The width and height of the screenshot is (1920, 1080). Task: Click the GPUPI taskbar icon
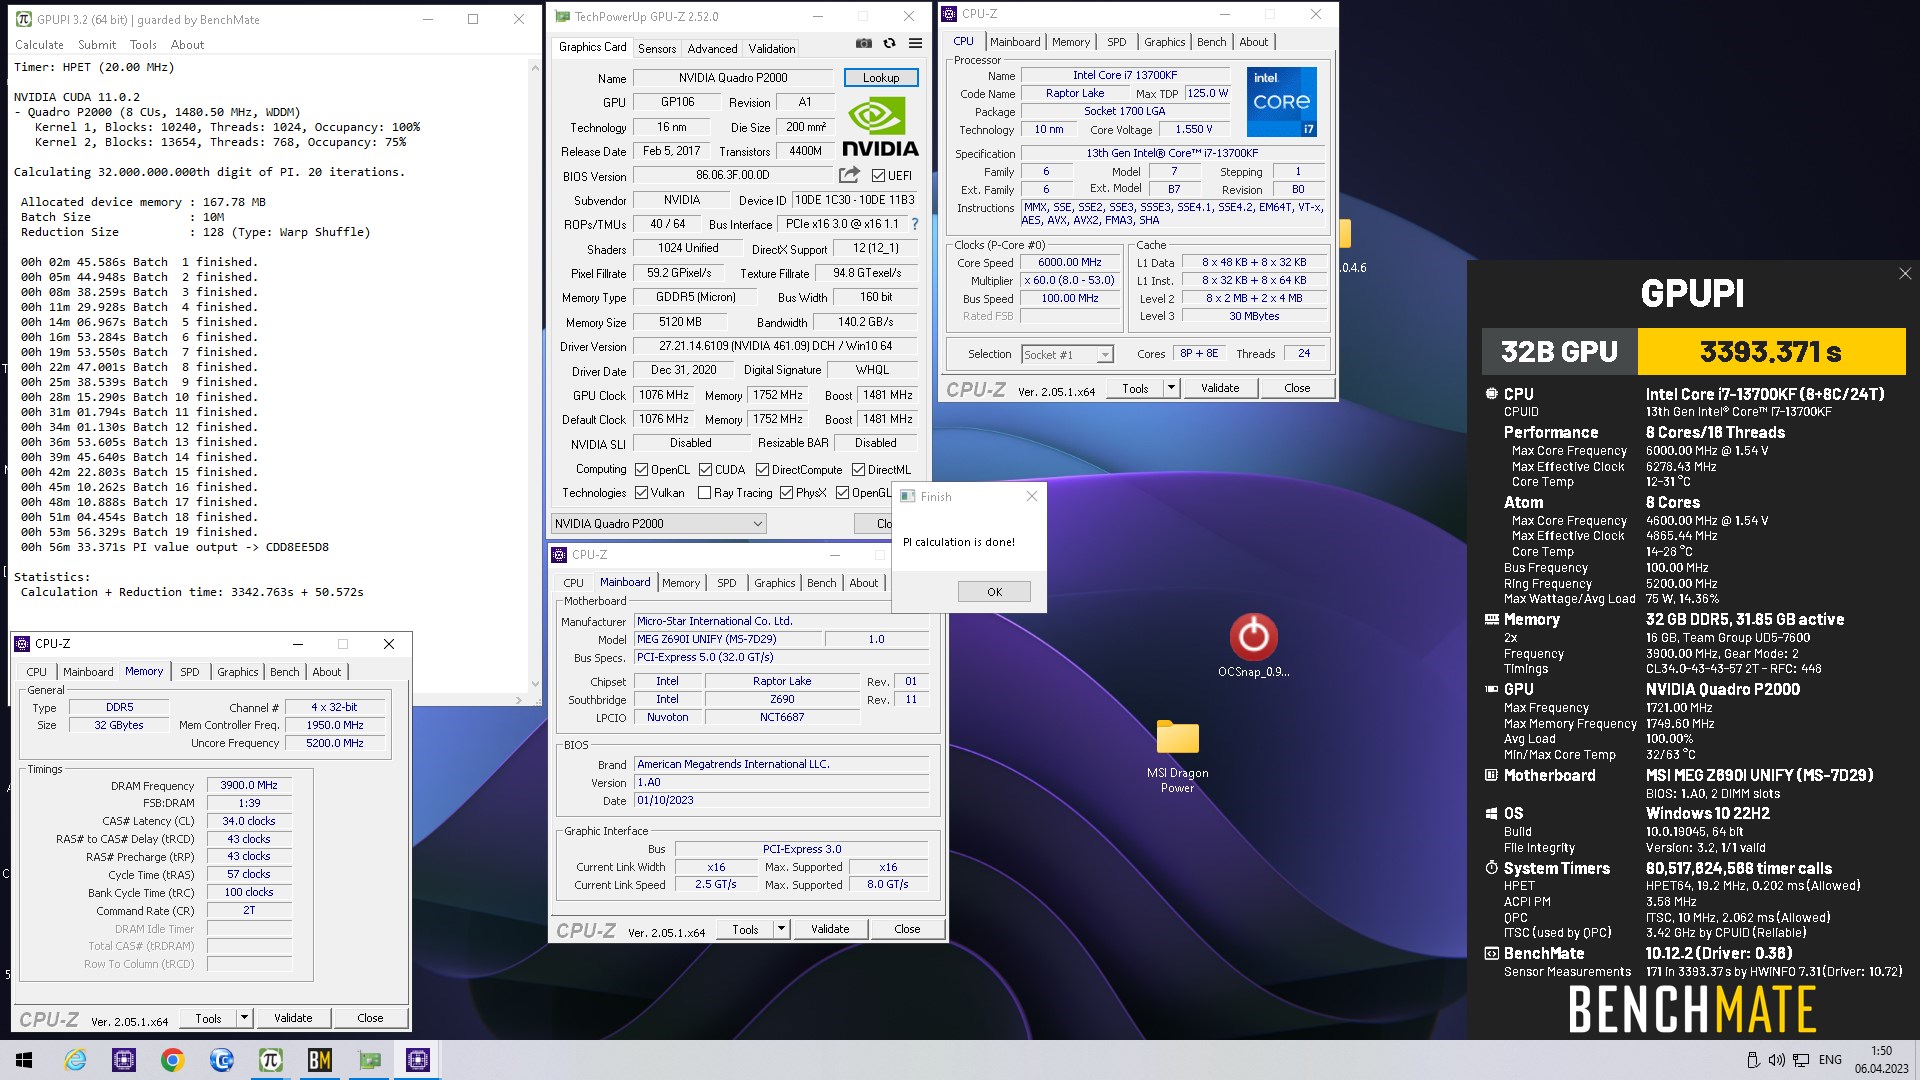pos(270,1060)
